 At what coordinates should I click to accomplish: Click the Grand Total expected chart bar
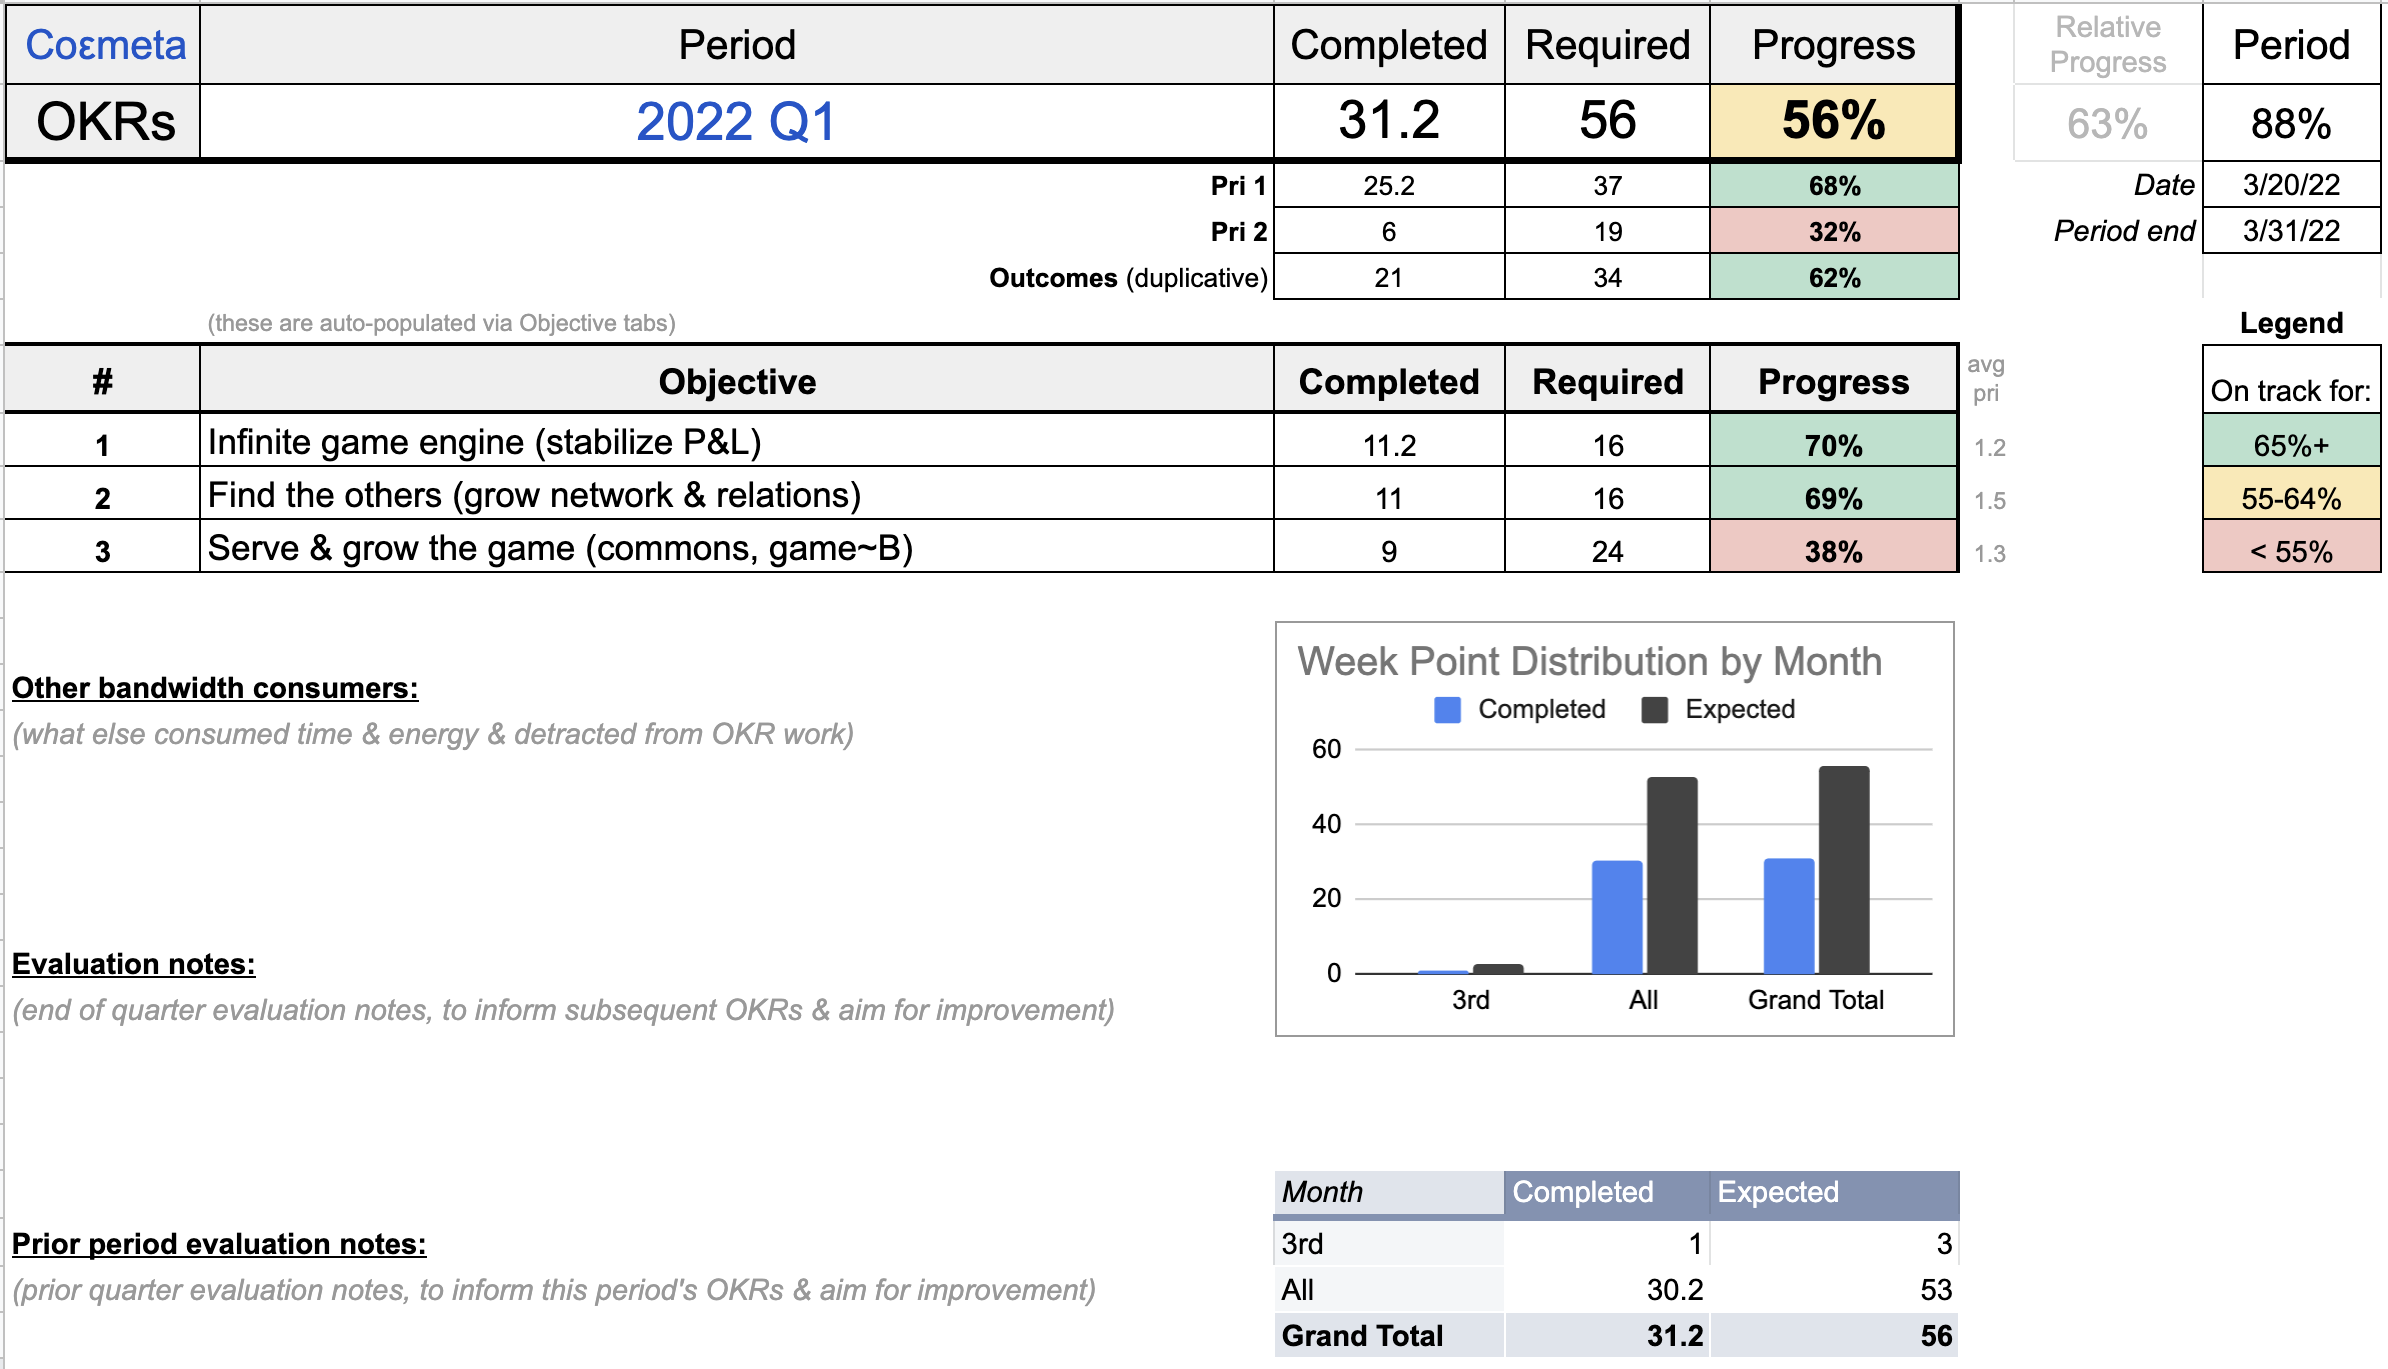[x=1843, y=870]
